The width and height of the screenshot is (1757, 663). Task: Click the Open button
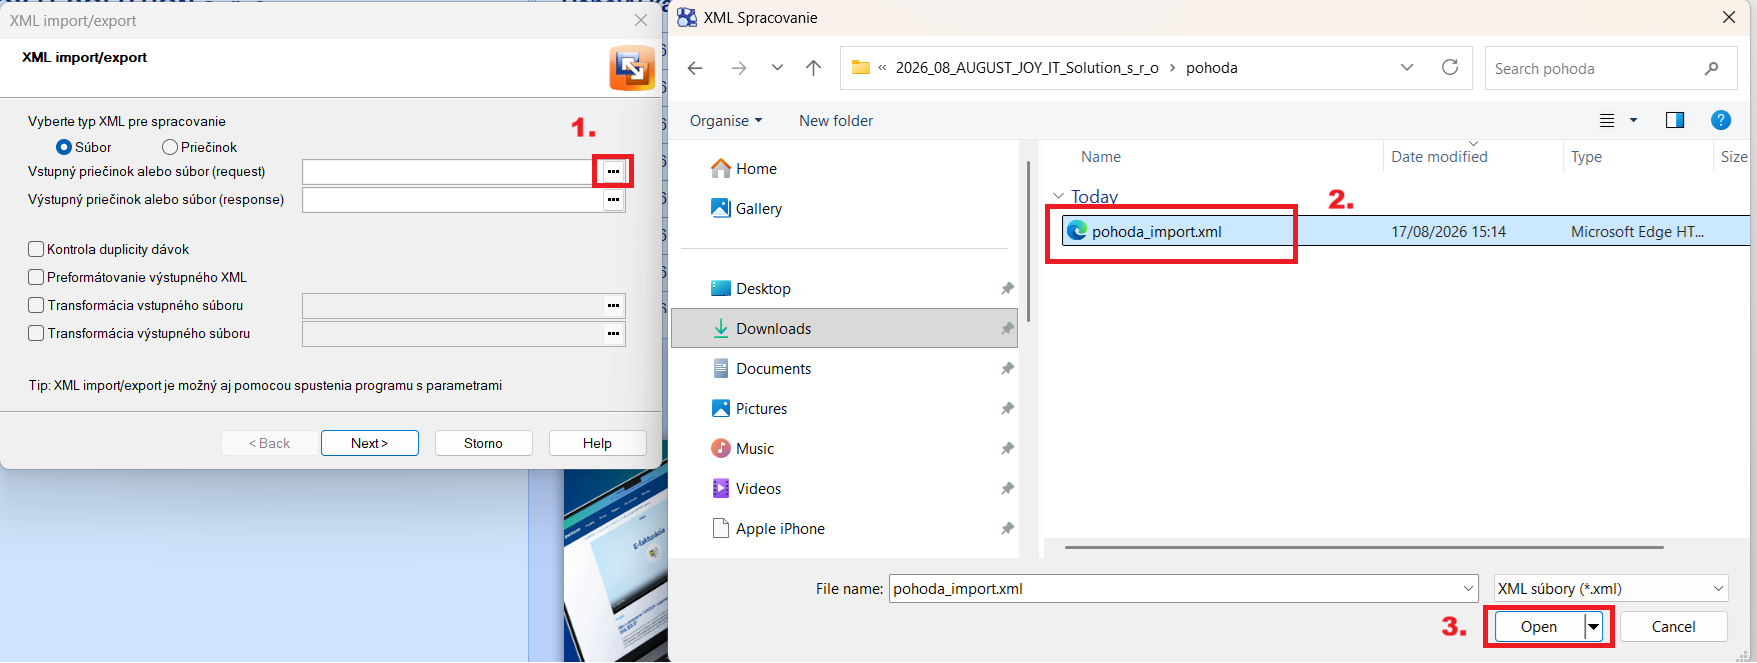coord(1539,627)
